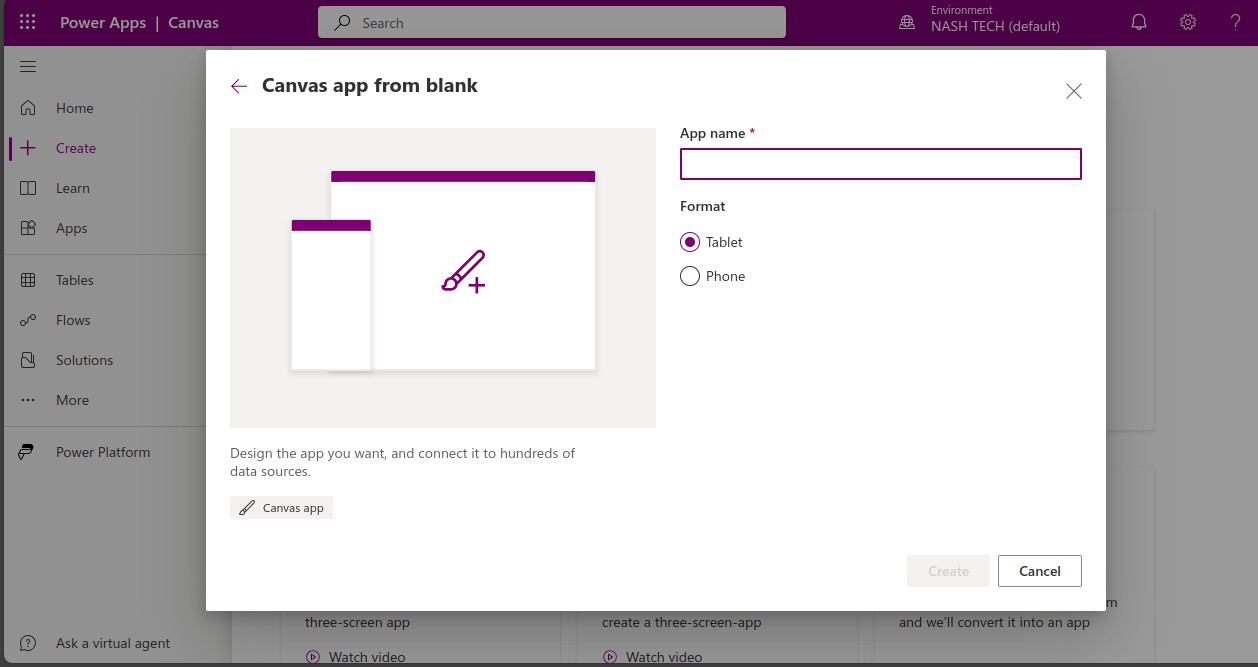This screenshot has width=1258, height=667.
Task: Expand the More navigation item
Action: coord(72,400)
